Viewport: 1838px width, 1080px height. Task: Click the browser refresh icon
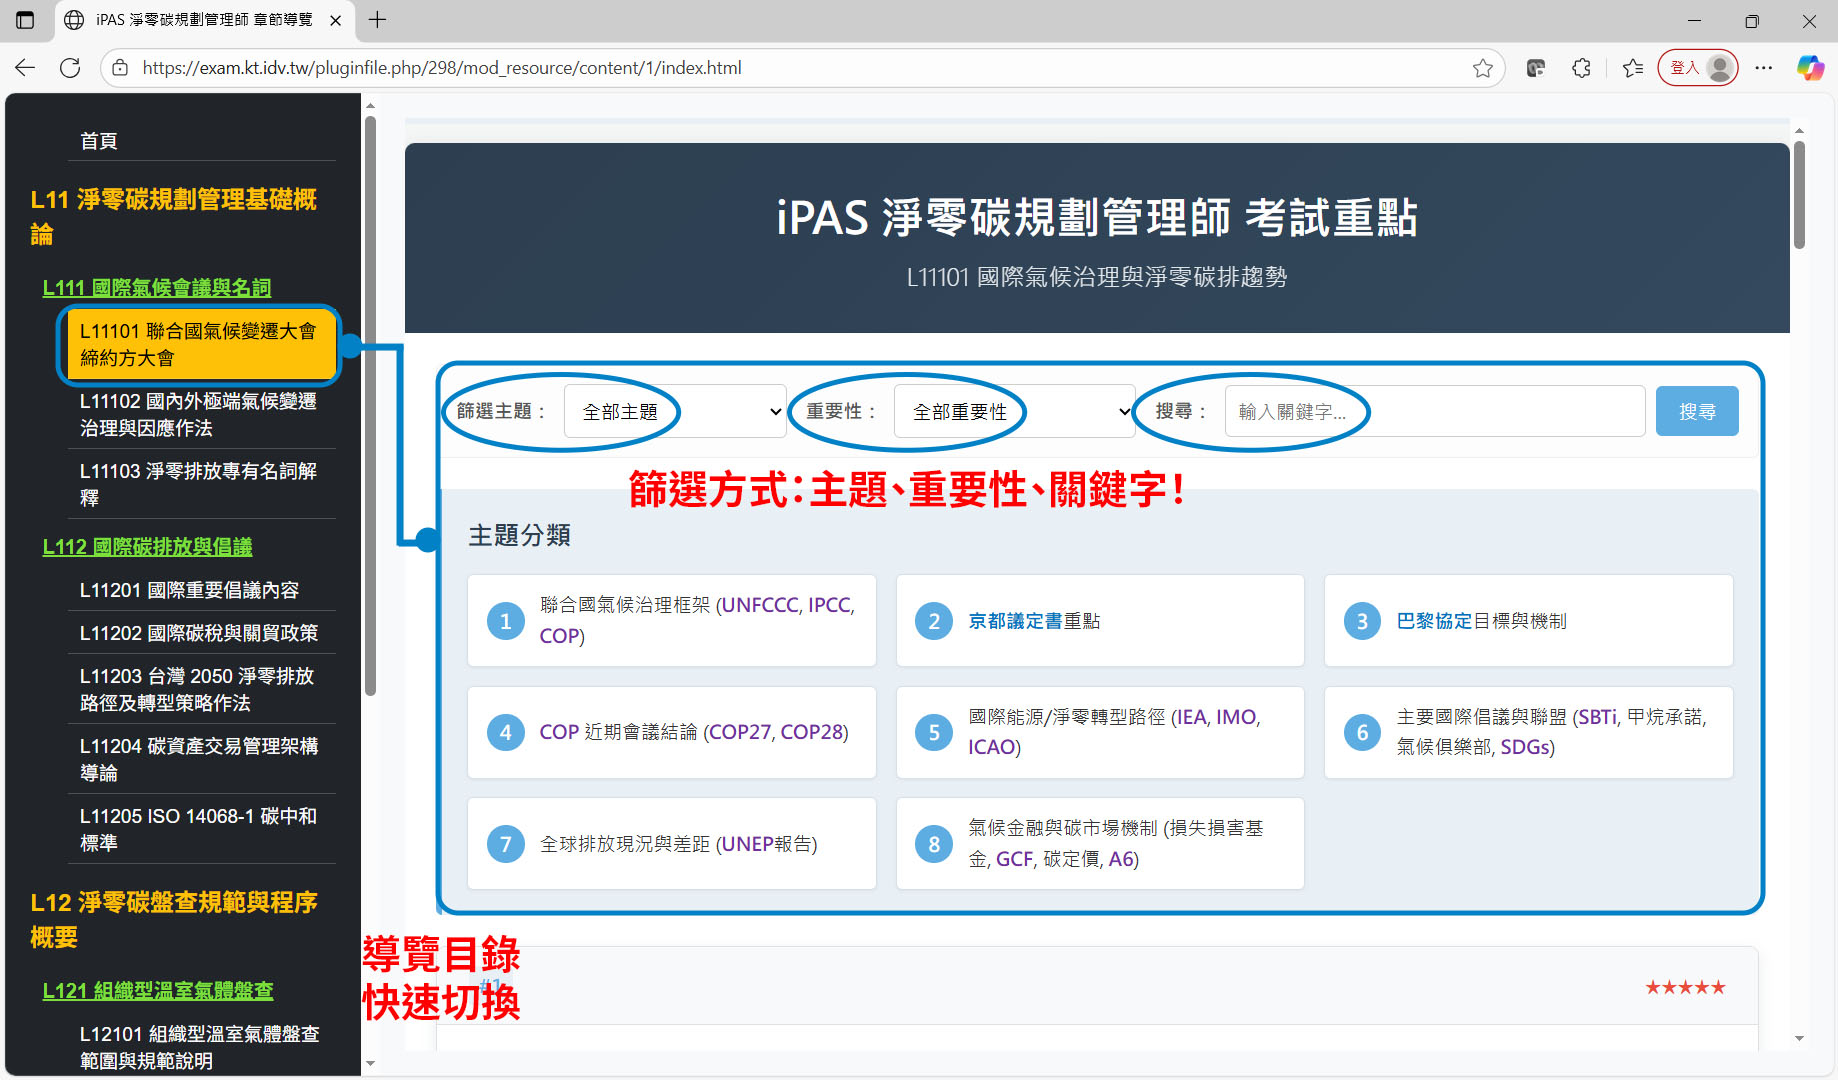(x=70, y=68)
